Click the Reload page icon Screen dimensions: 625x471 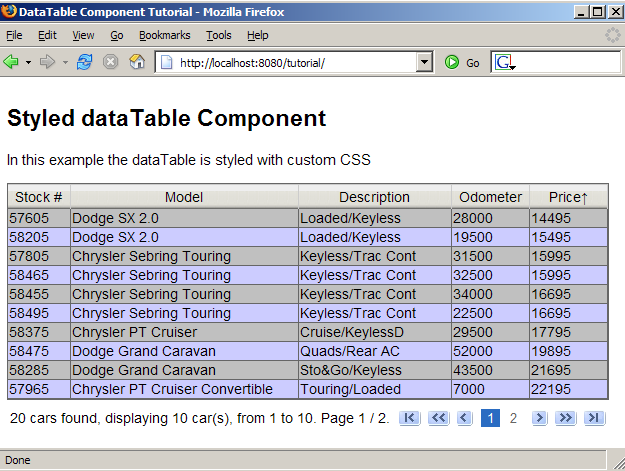coord(84,62)
